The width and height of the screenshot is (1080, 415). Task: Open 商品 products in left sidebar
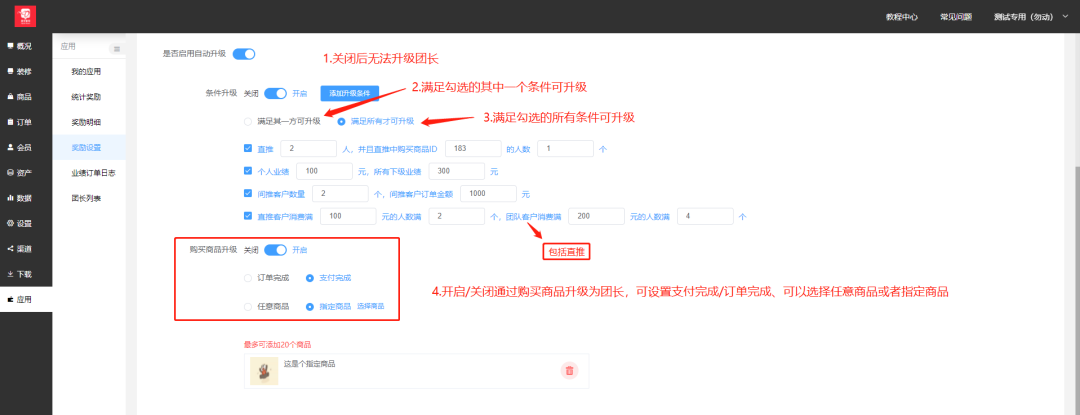[20, 97]
